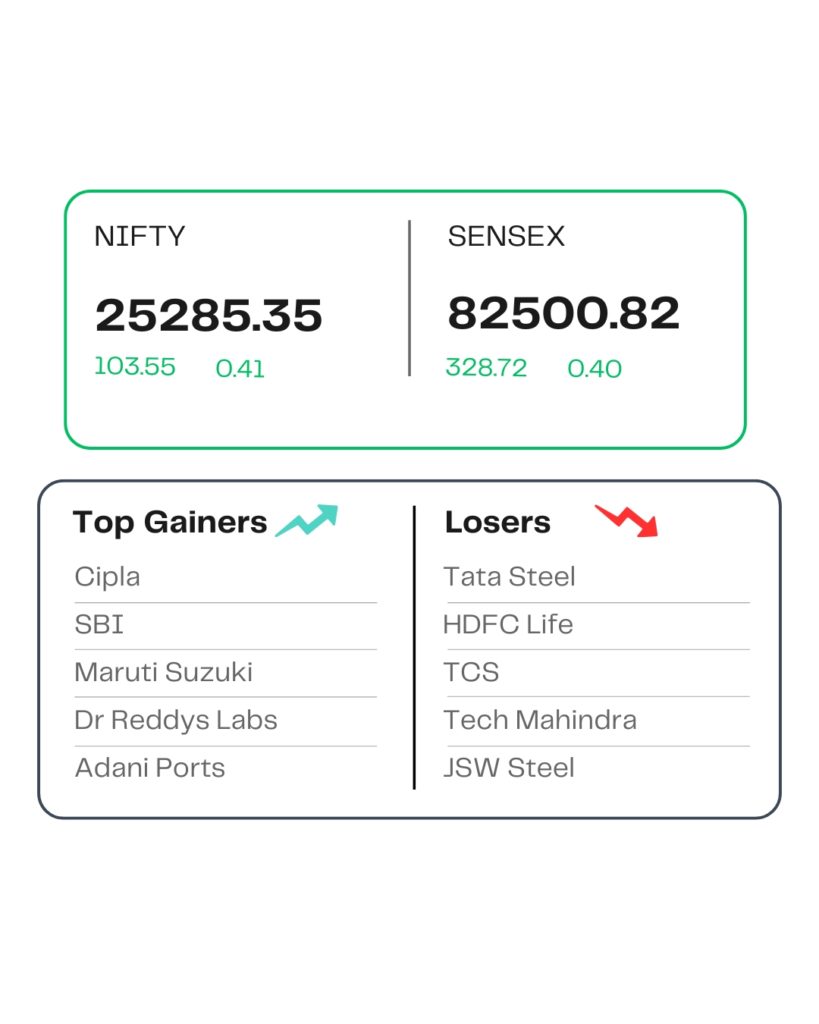
Task: Open HDFC Life loser entry
Action: [x=508, y=625]
